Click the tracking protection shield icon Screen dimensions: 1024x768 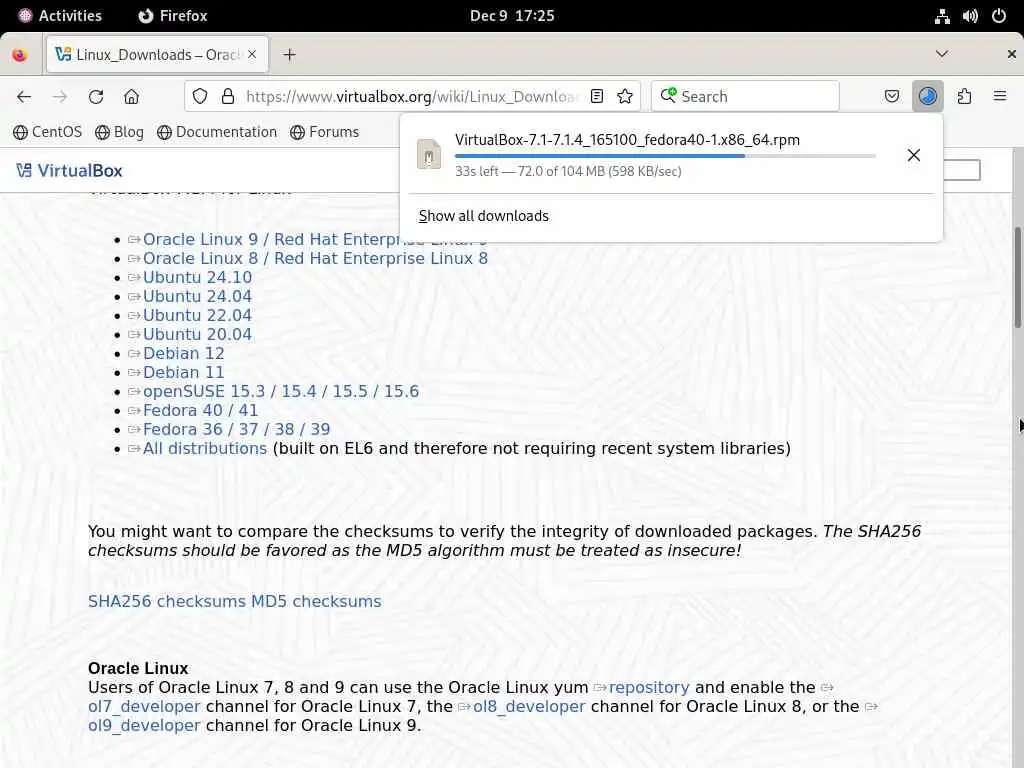pyautogui.click(x=200, y=97)
